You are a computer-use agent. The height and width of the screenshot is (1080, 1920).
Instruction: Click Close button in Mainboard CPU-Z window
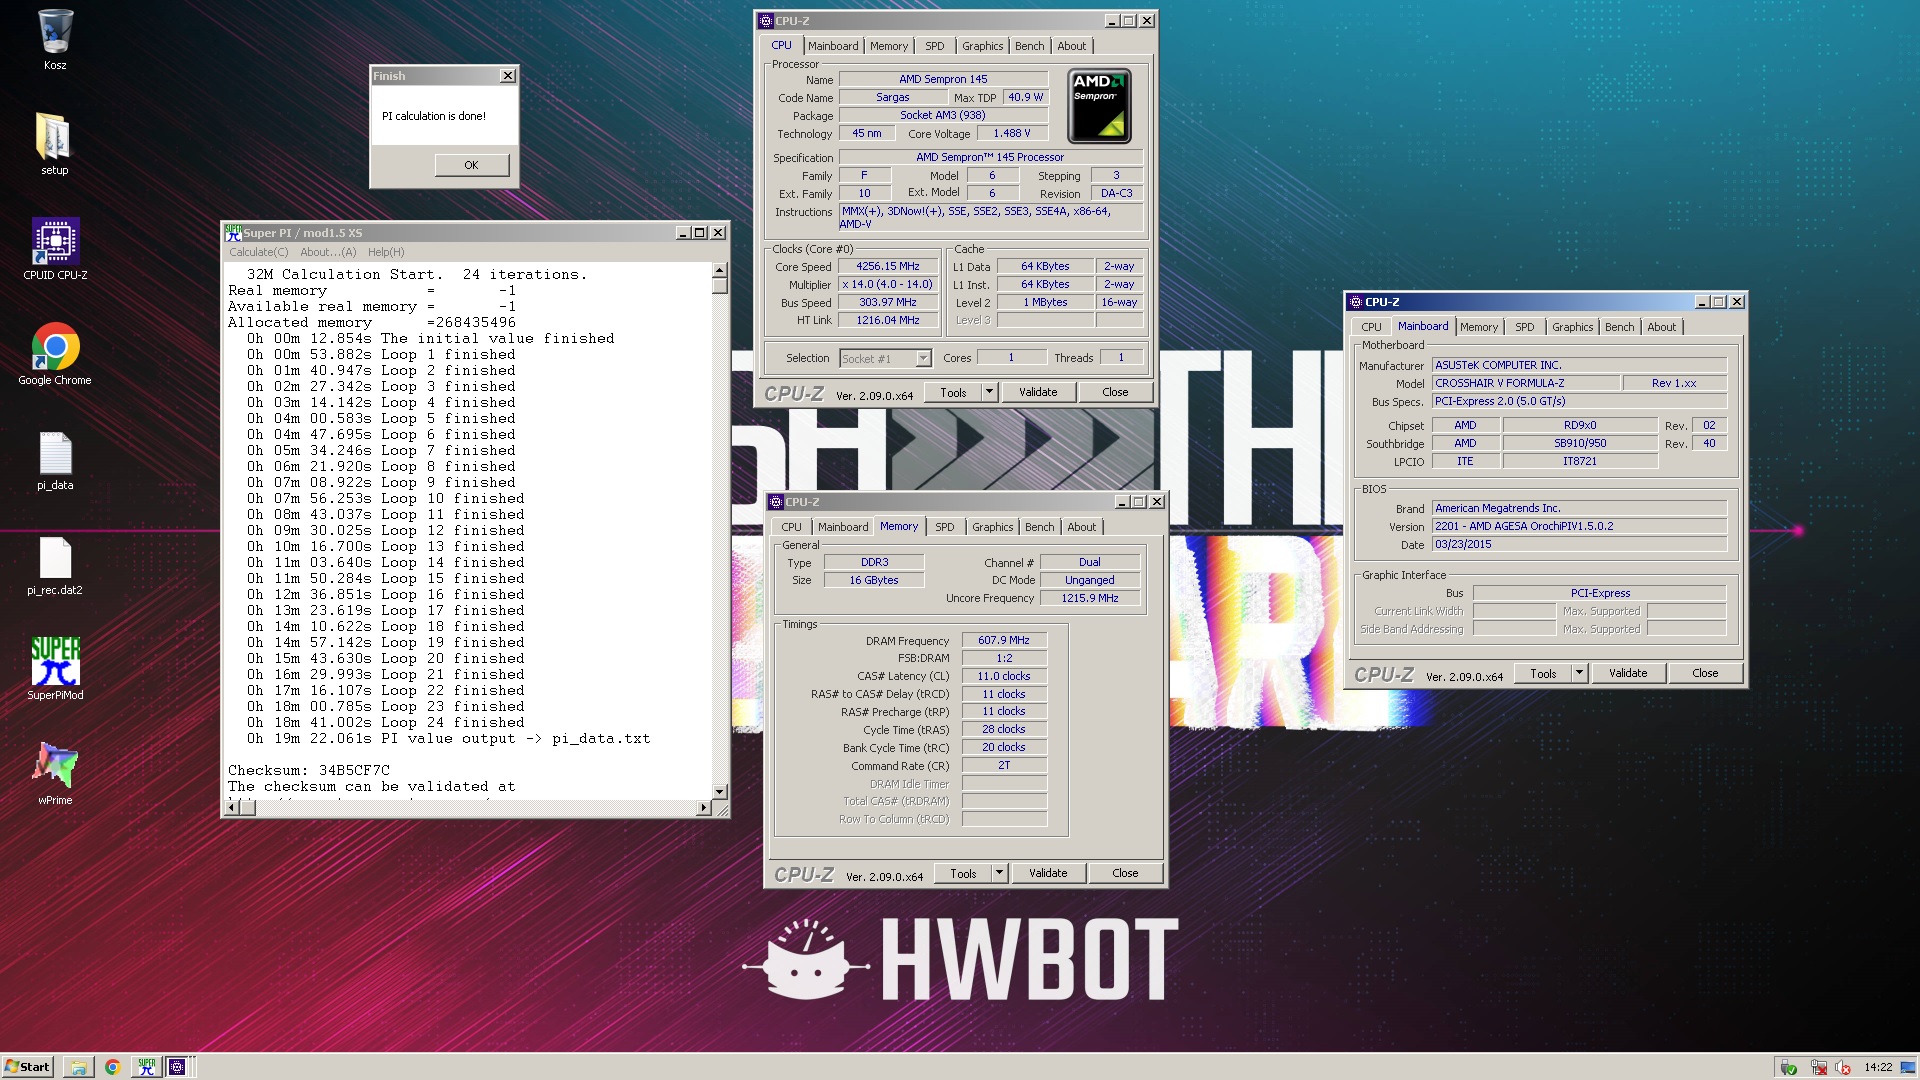1705,673
